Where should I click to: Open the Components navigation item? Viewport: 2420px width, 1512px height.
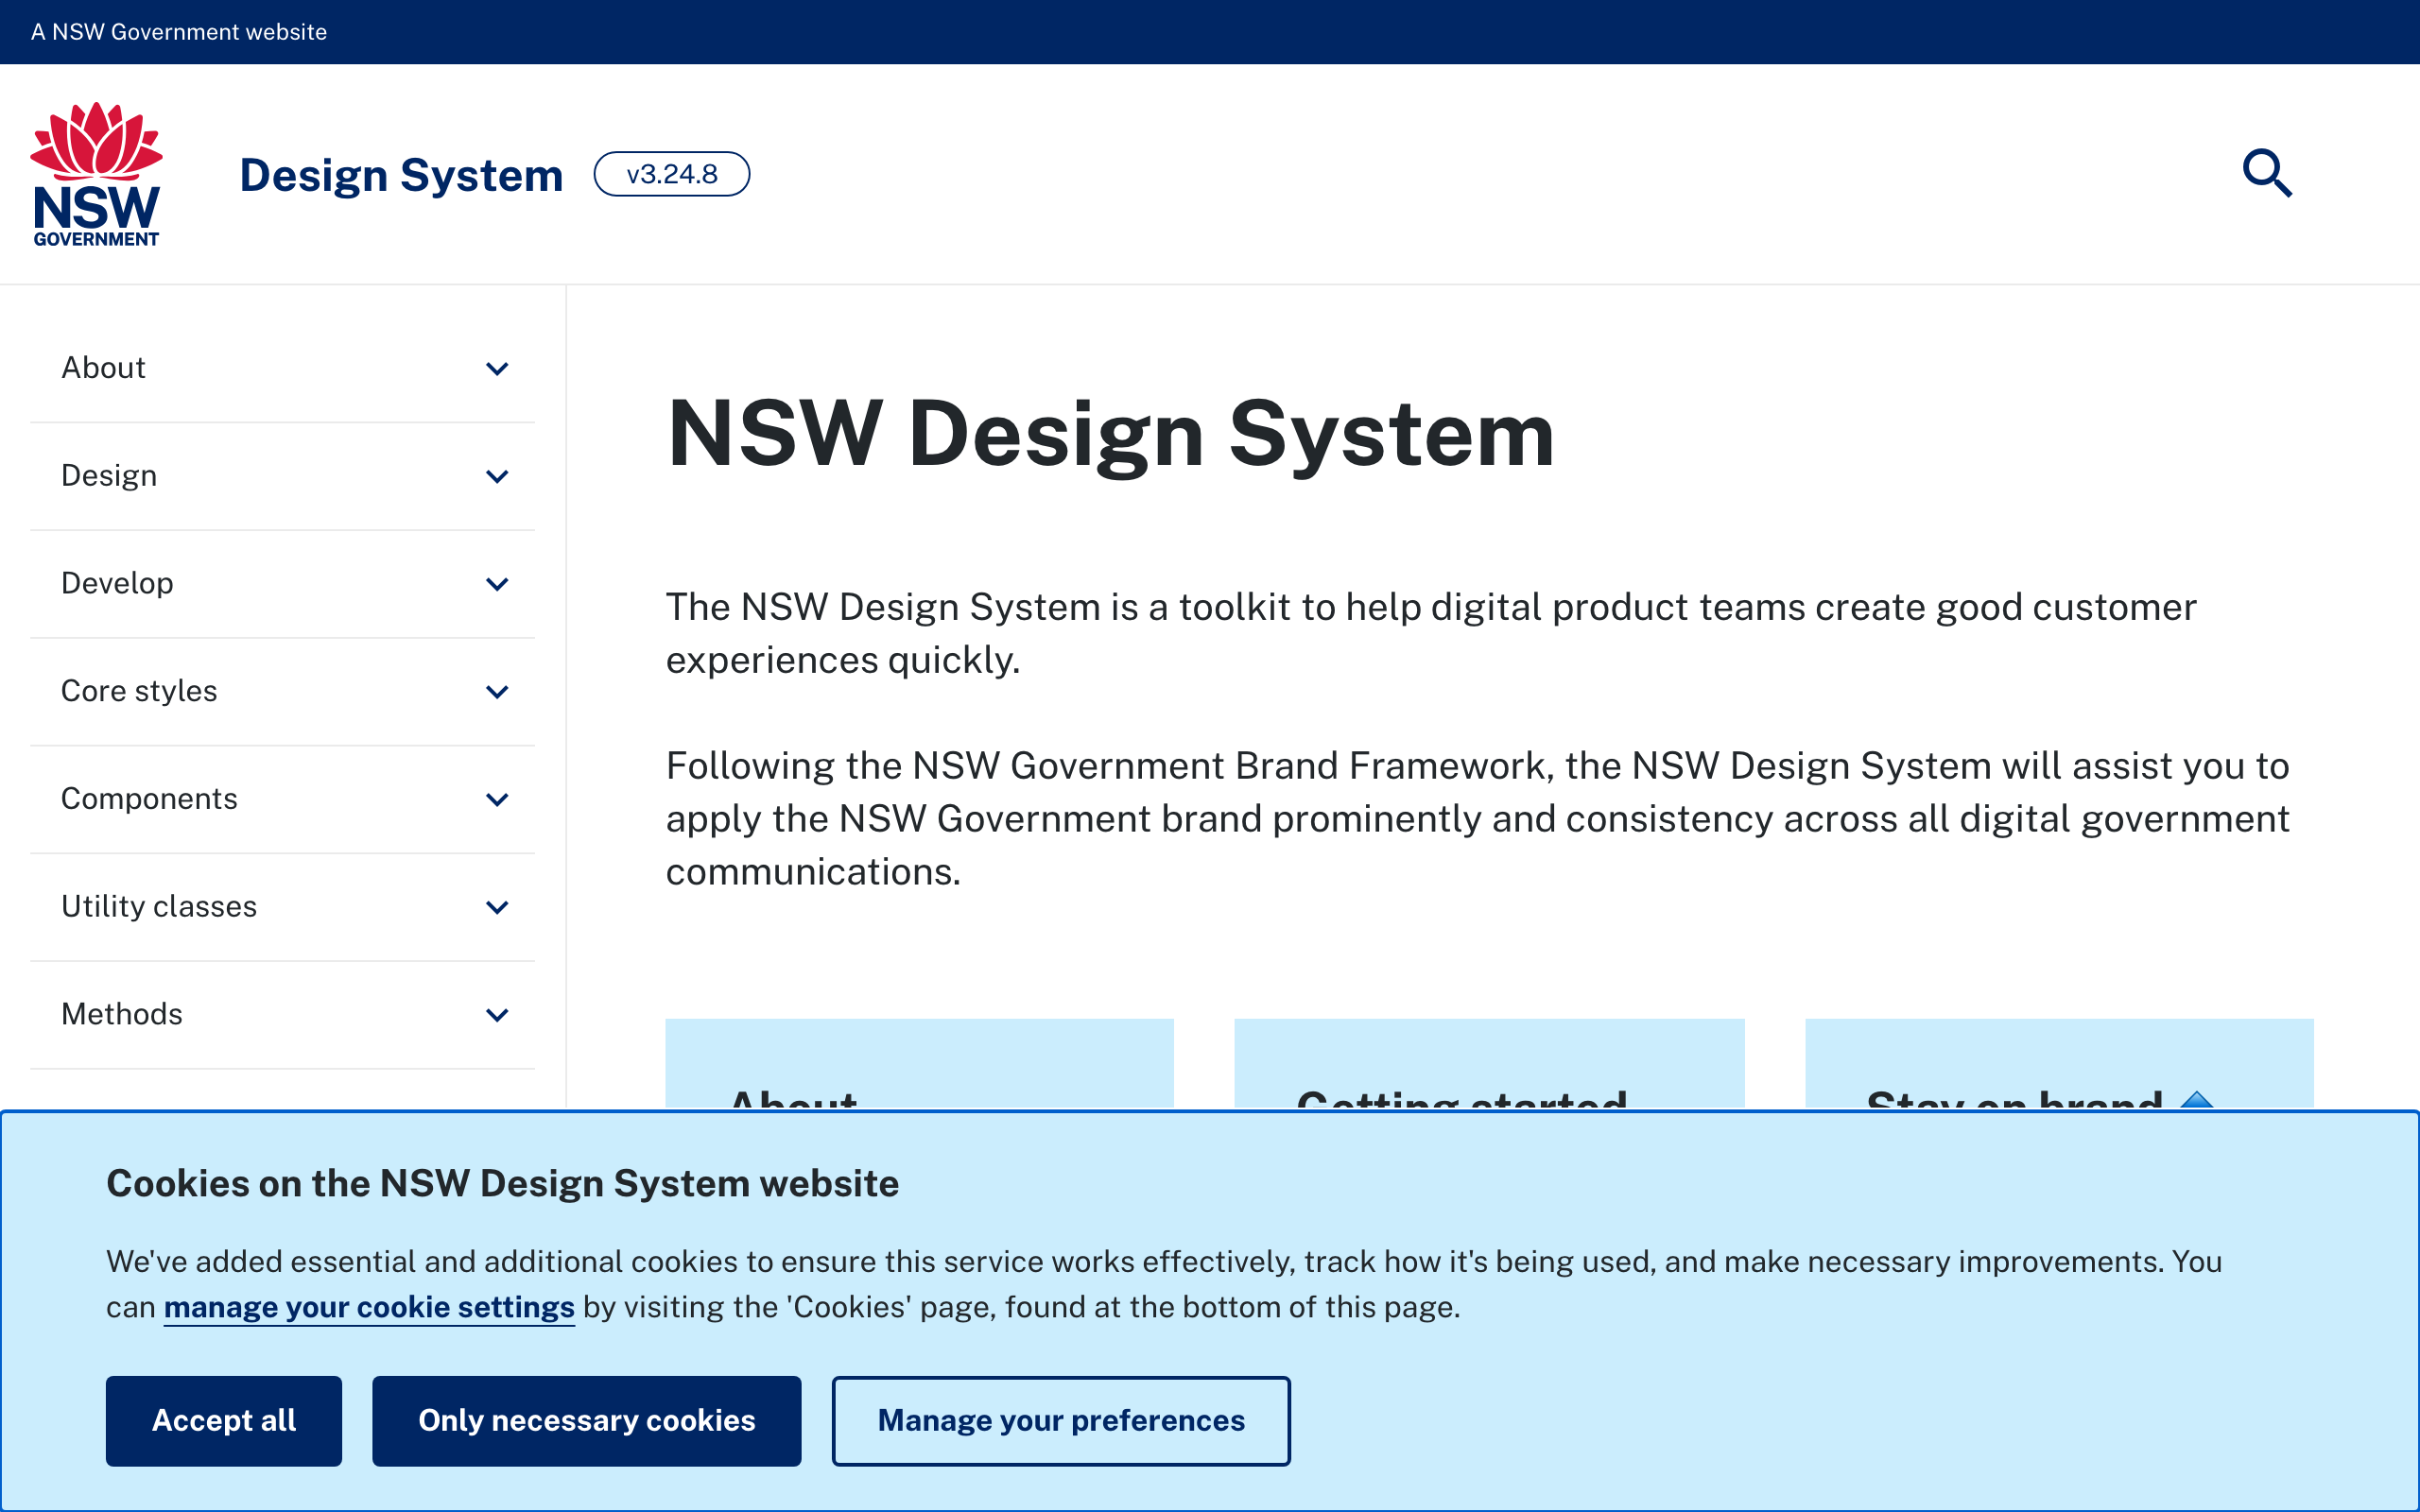(x=282, y=799)
